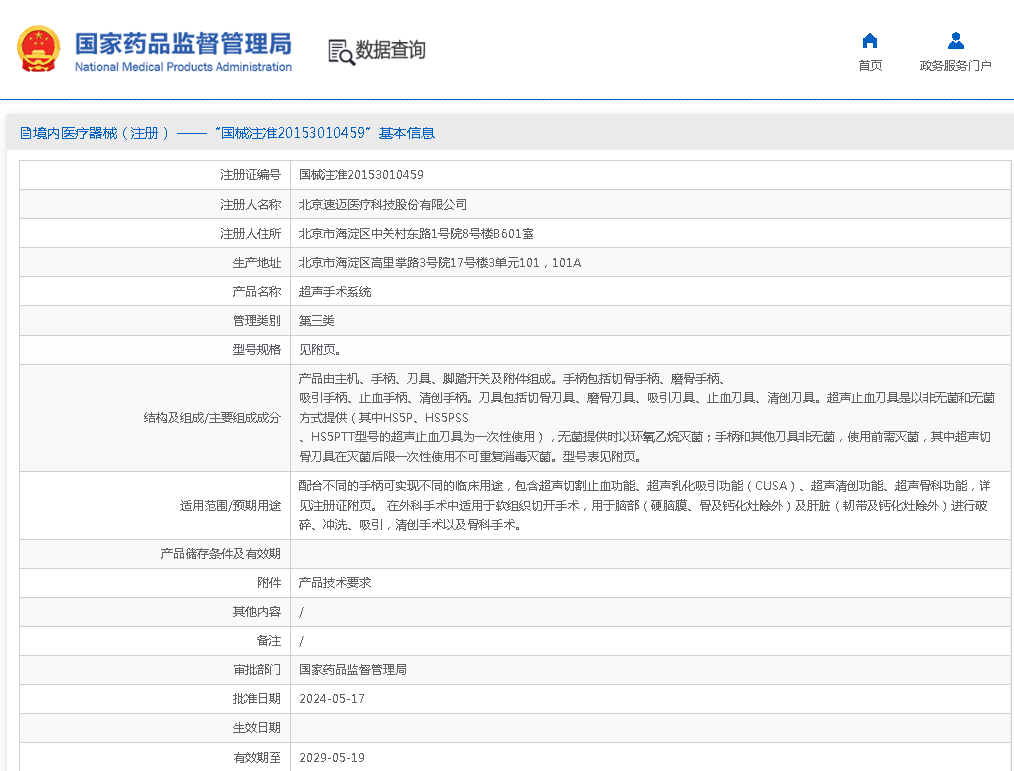This screenshot has height=771, width=1014.
Task: Click National Medical Products Administration English text
Action: 183,67
